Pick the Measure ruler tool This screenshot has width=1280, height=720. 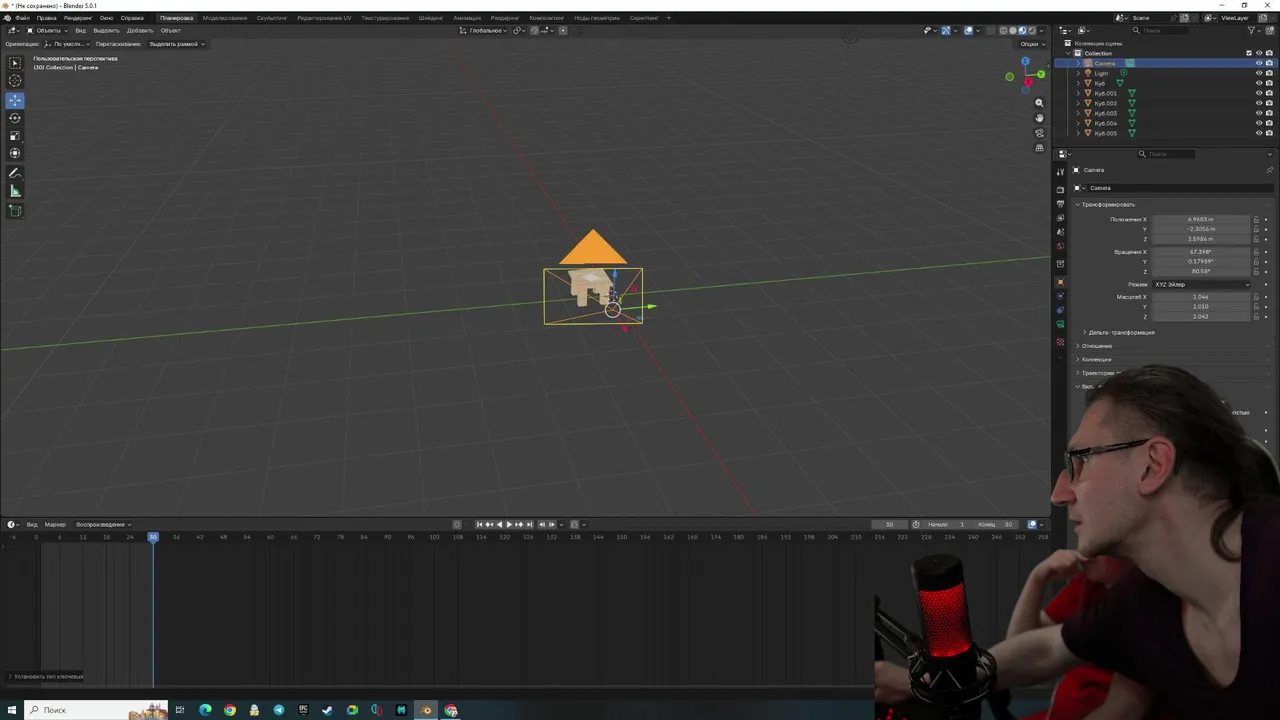coord(15,191)
